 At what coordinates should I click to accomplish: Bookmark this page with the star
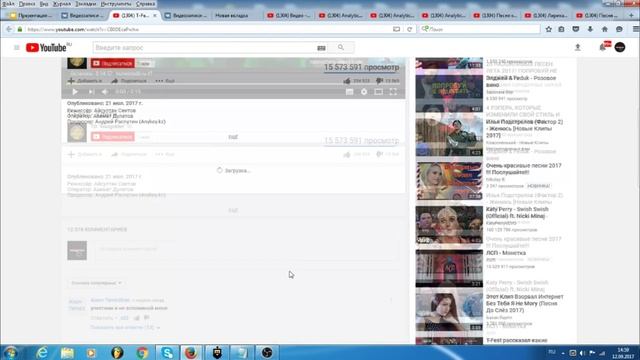point(549,29)
